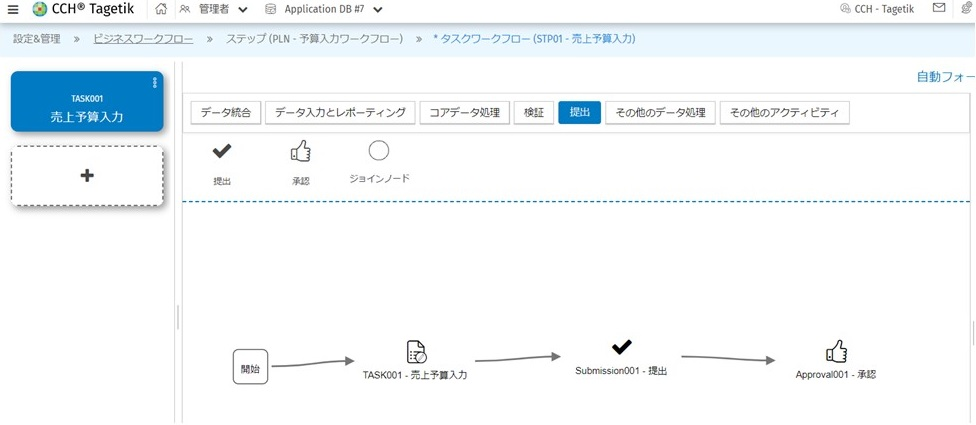Add a new task with plus card
976x425 pixels.
[x=87, y=176]
